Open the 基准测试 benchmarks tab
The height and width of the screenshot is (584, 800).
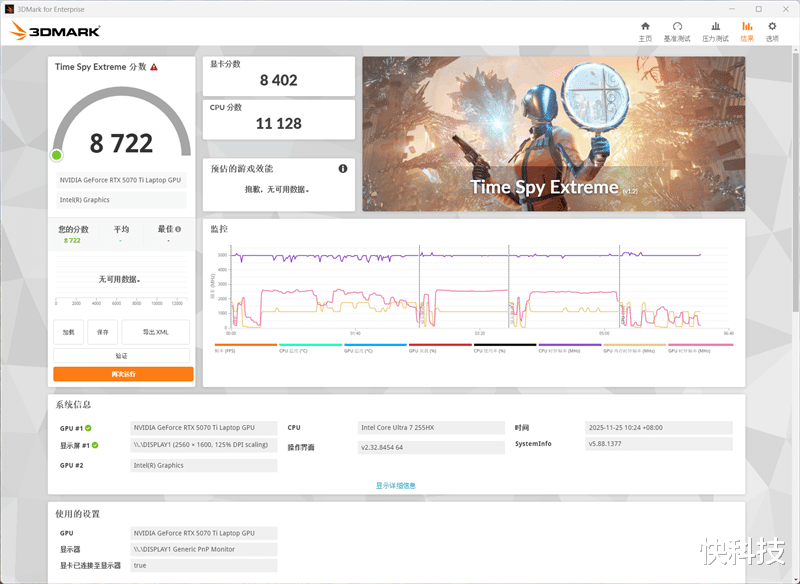(677, 32)
